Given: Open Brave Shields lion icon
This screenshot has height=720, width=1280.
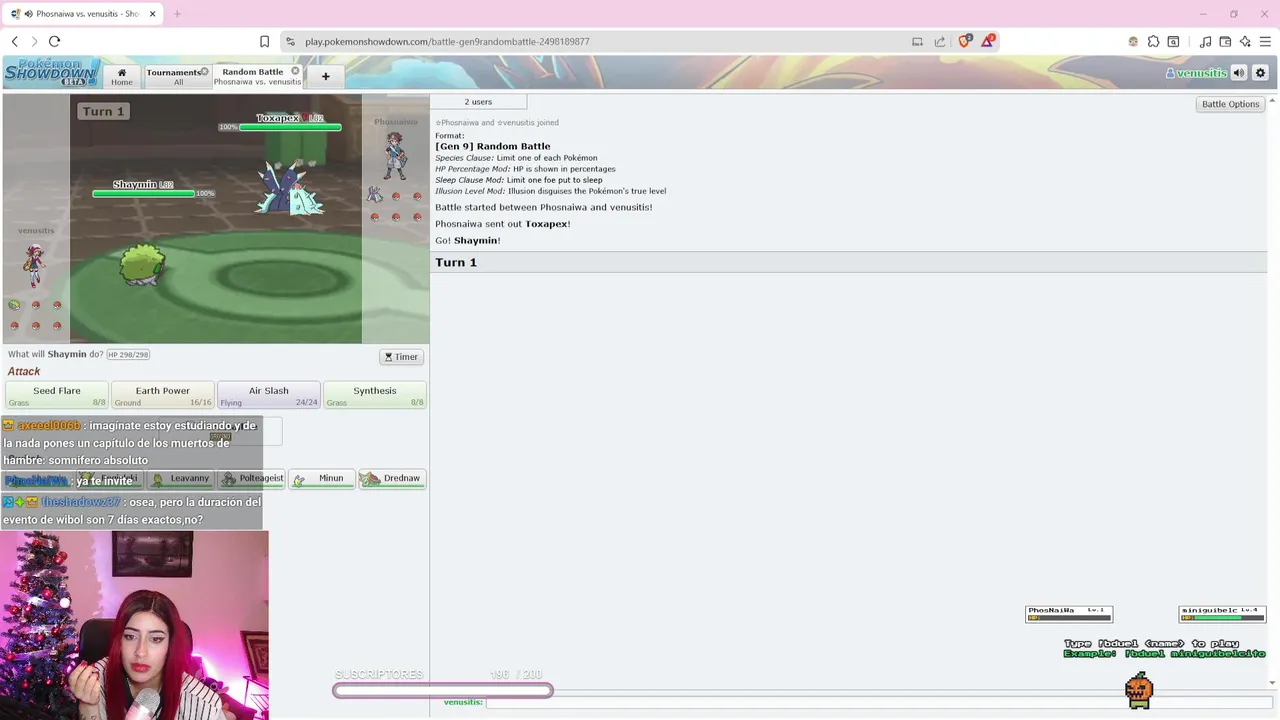Looking at the screenshot, I should click(x=964, y=41).
